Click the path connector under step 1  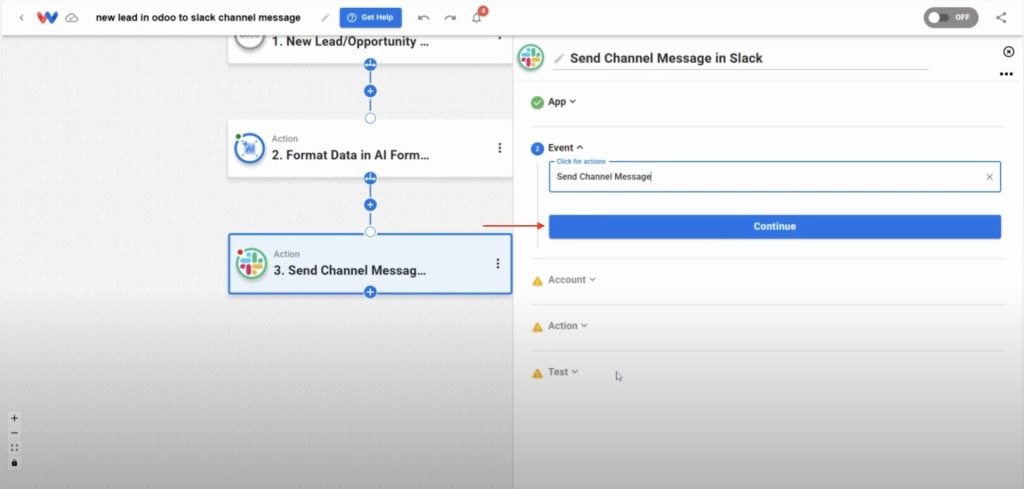[x=370, y=64]
